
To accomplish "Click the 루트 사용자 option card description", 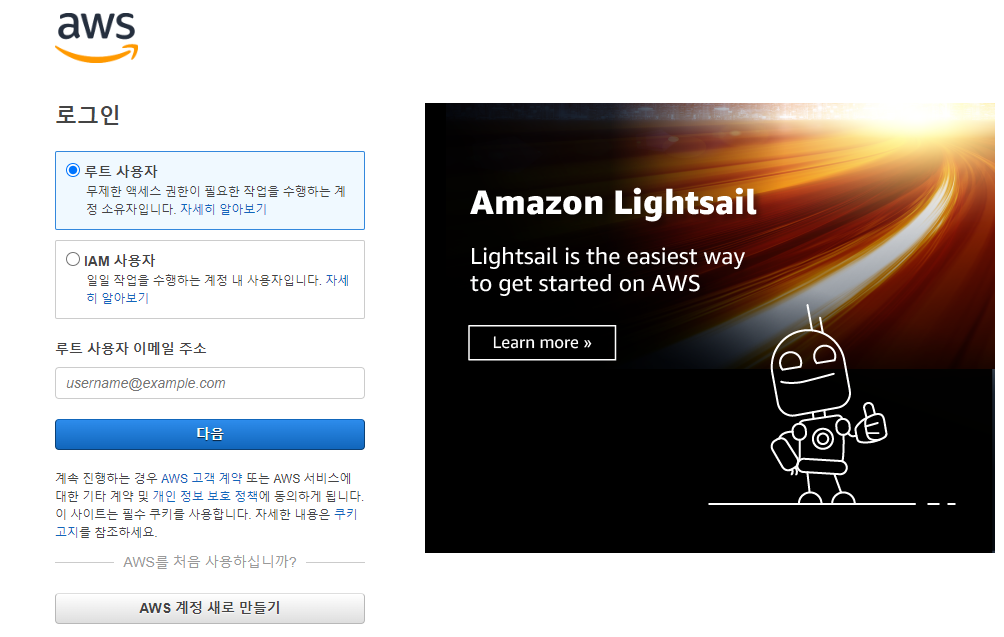I will click(216, 200).
